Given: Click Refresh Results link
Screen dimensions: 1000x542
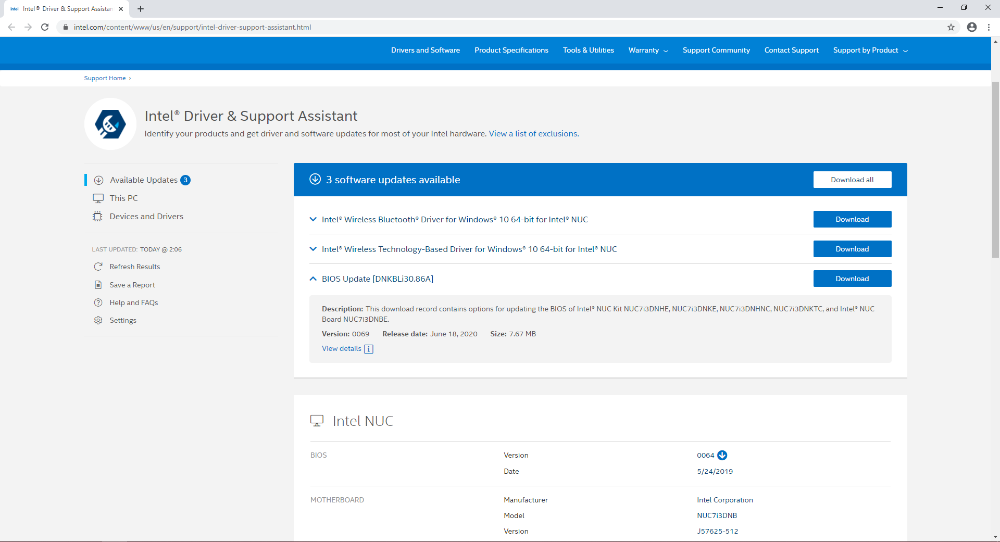Looking at the screenshot, I should 135,267.
